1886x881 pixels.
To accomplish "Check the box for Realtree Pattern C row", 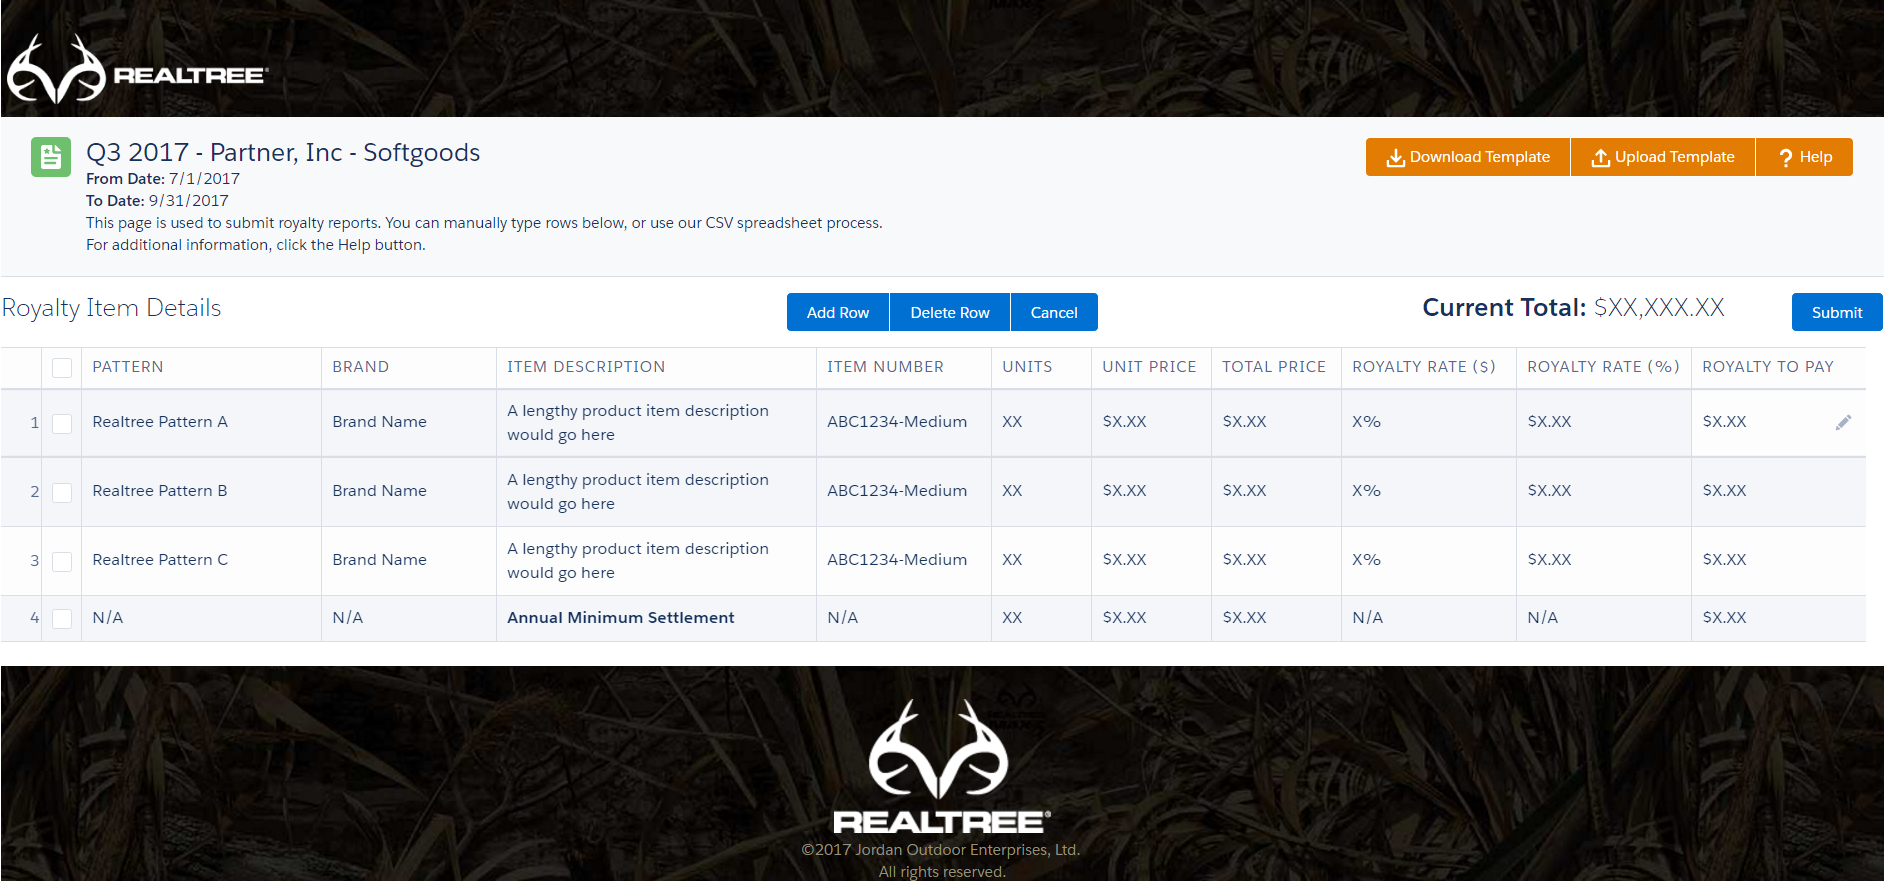I will tap(62, 561).
